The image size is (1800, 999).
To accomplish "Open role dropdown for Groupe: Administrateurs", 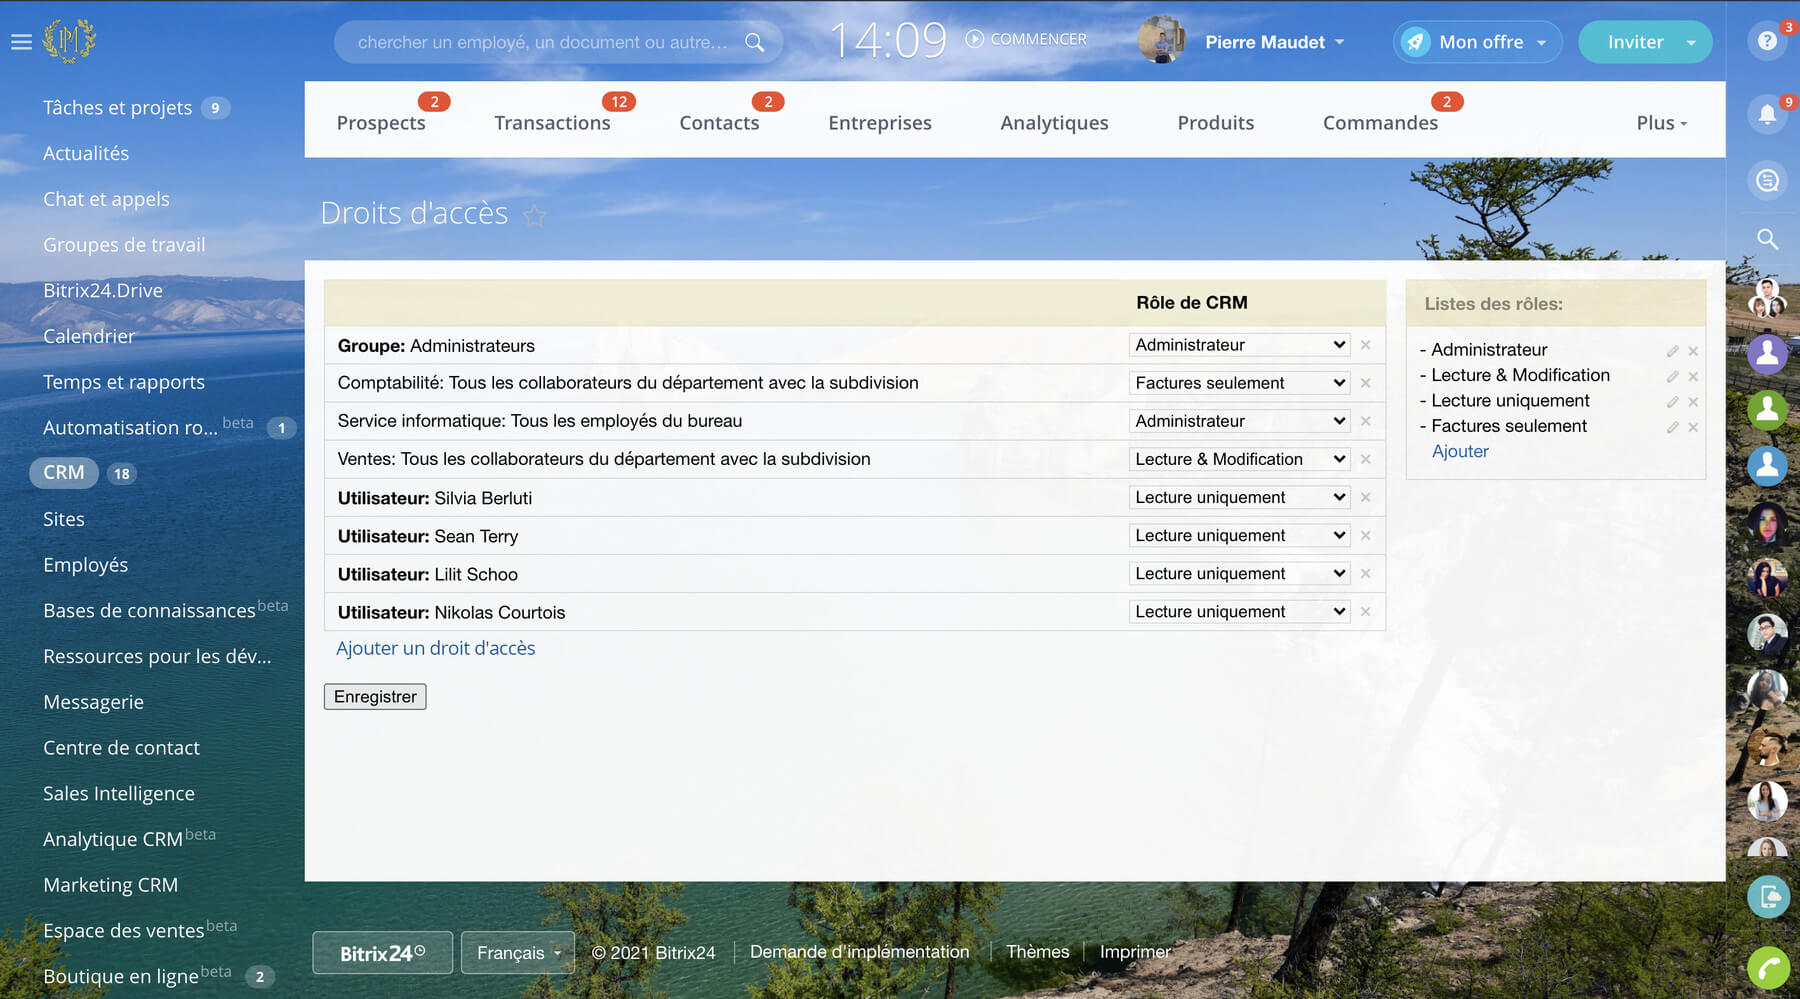I will pos(1239,345).
